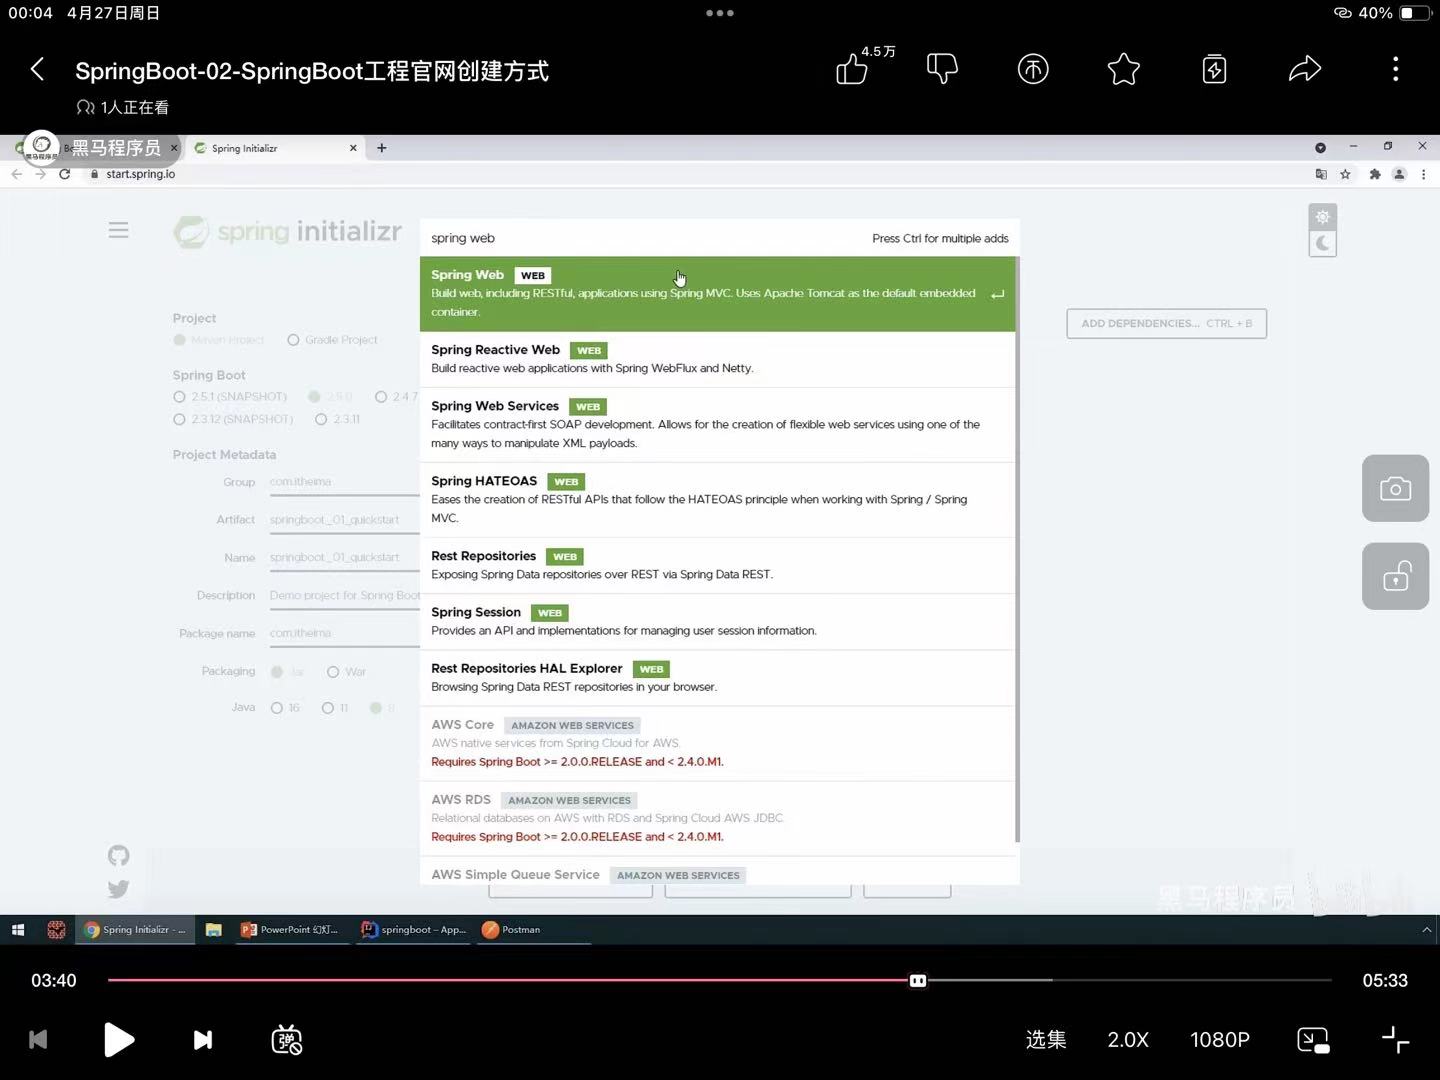Screen dimensions: 1440x1080
Task: Select Java 11 radio button
Action: tap(327, 708)
